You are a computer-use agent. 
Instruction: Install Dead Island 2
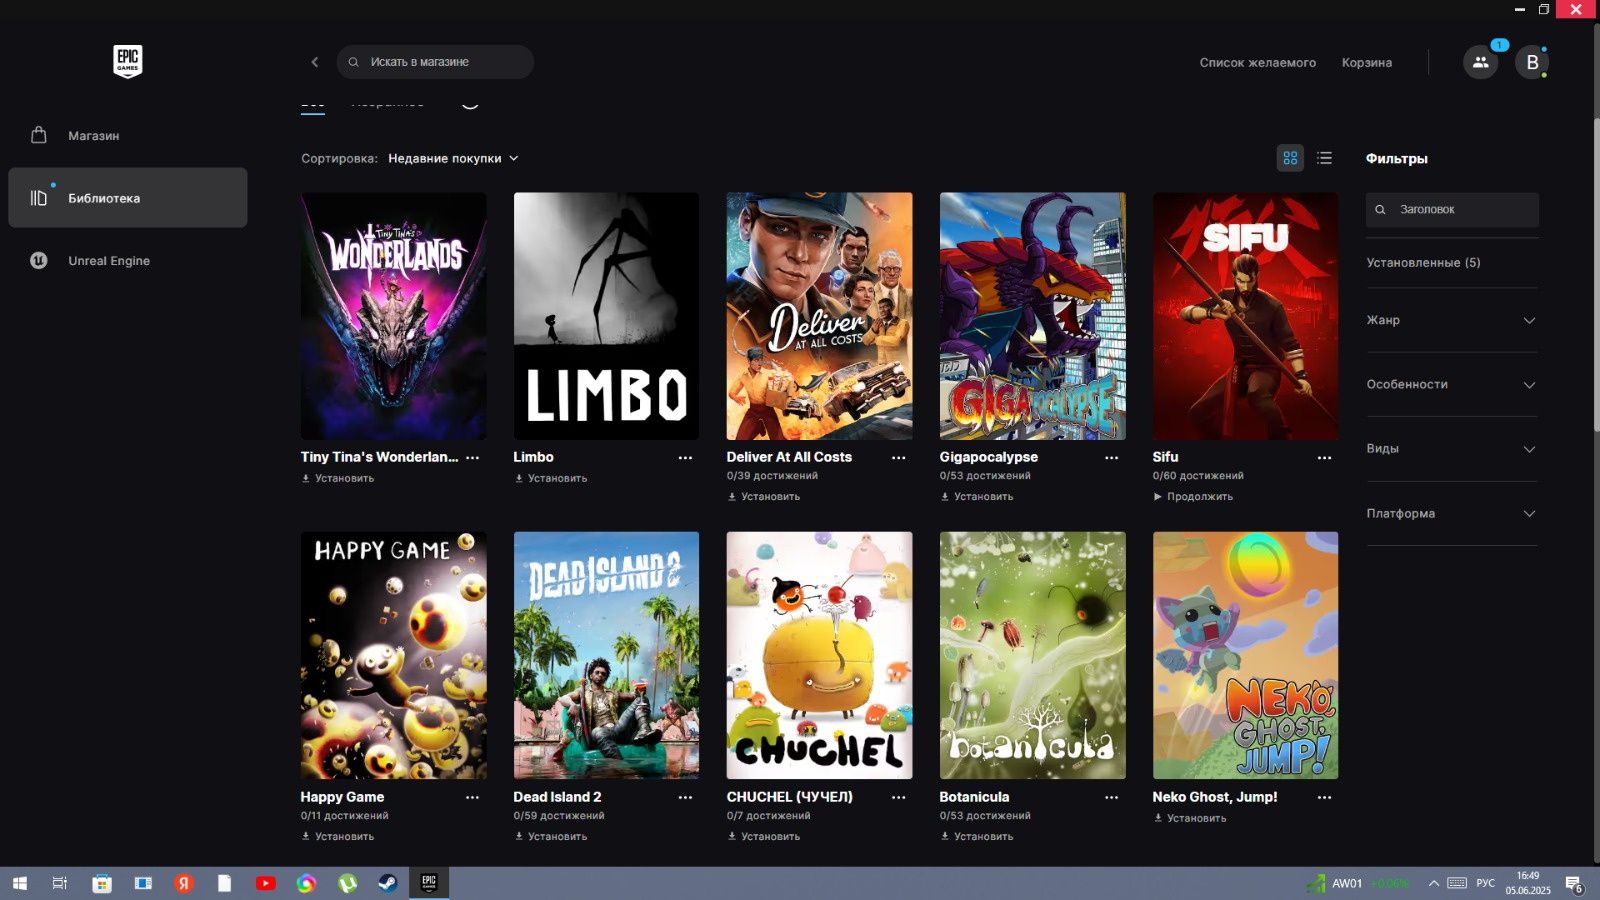(551, 836)
